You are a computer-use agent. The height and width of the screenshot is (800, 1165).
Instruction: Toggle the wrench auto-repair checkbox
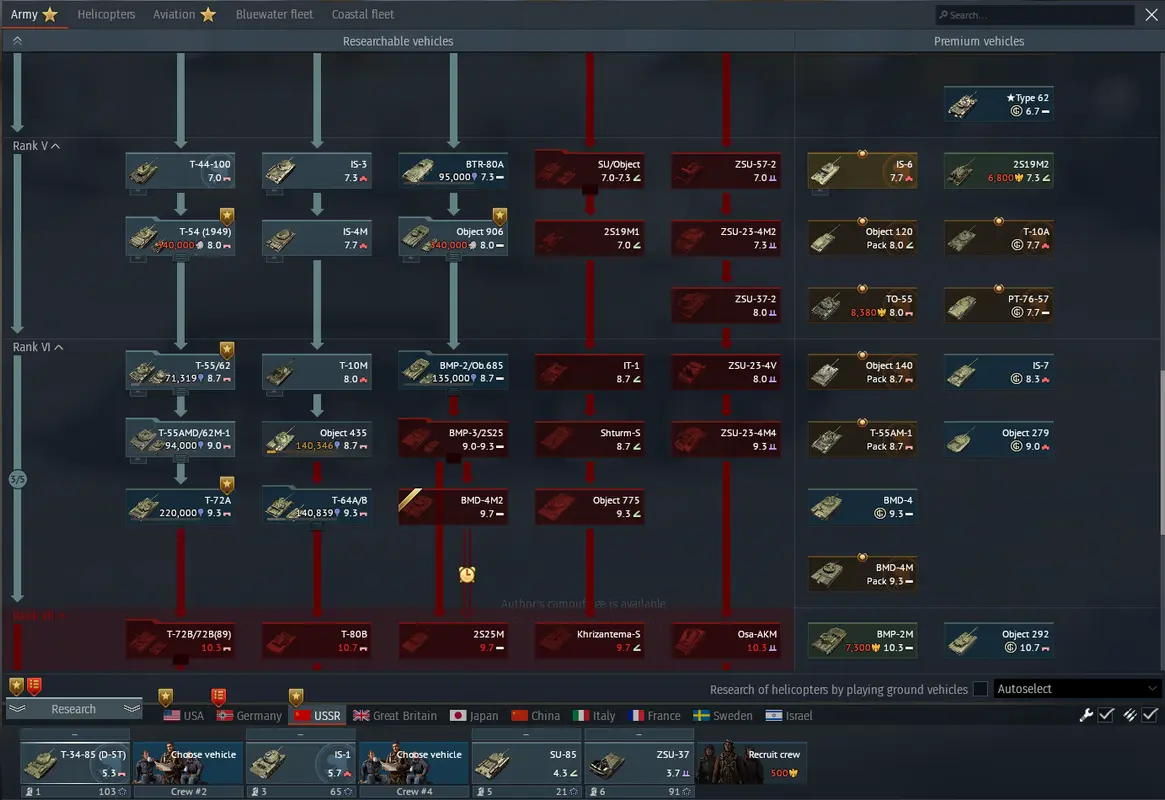click(x=1106, y=715)
